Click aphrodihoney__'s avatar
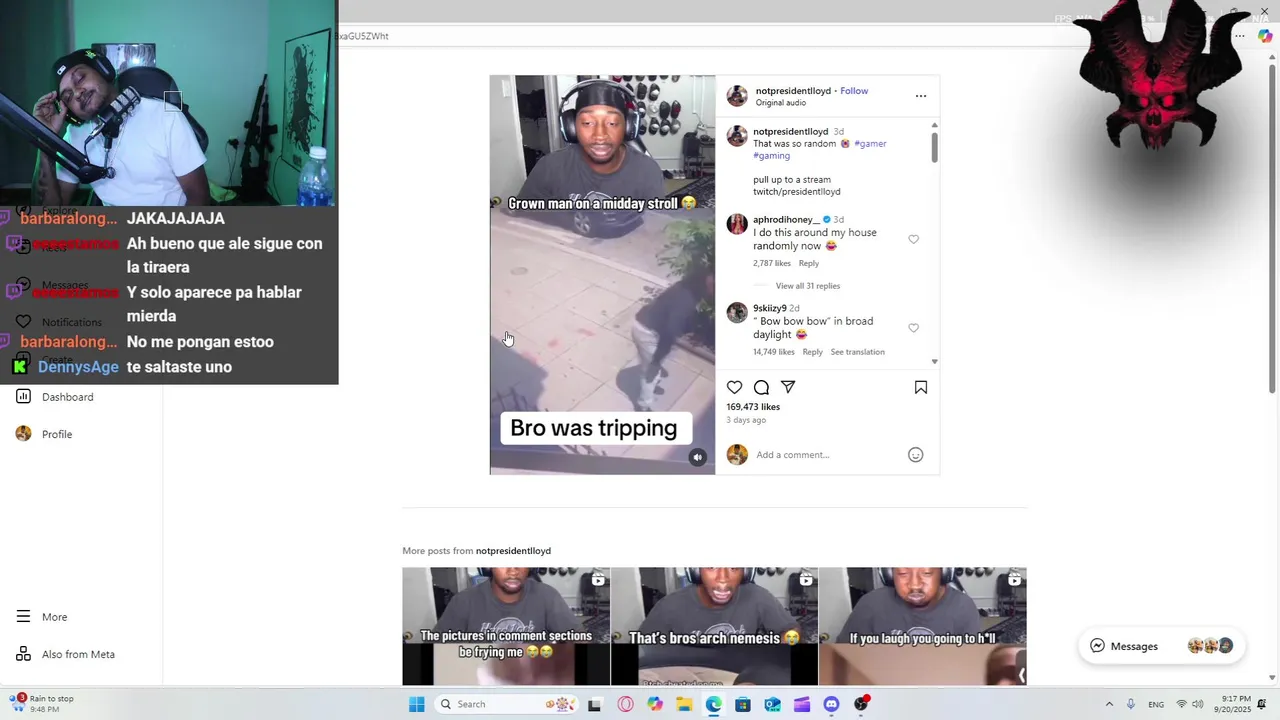This screenshot has height=720, width=1280. pyautogui.click(x=737, y=224)
